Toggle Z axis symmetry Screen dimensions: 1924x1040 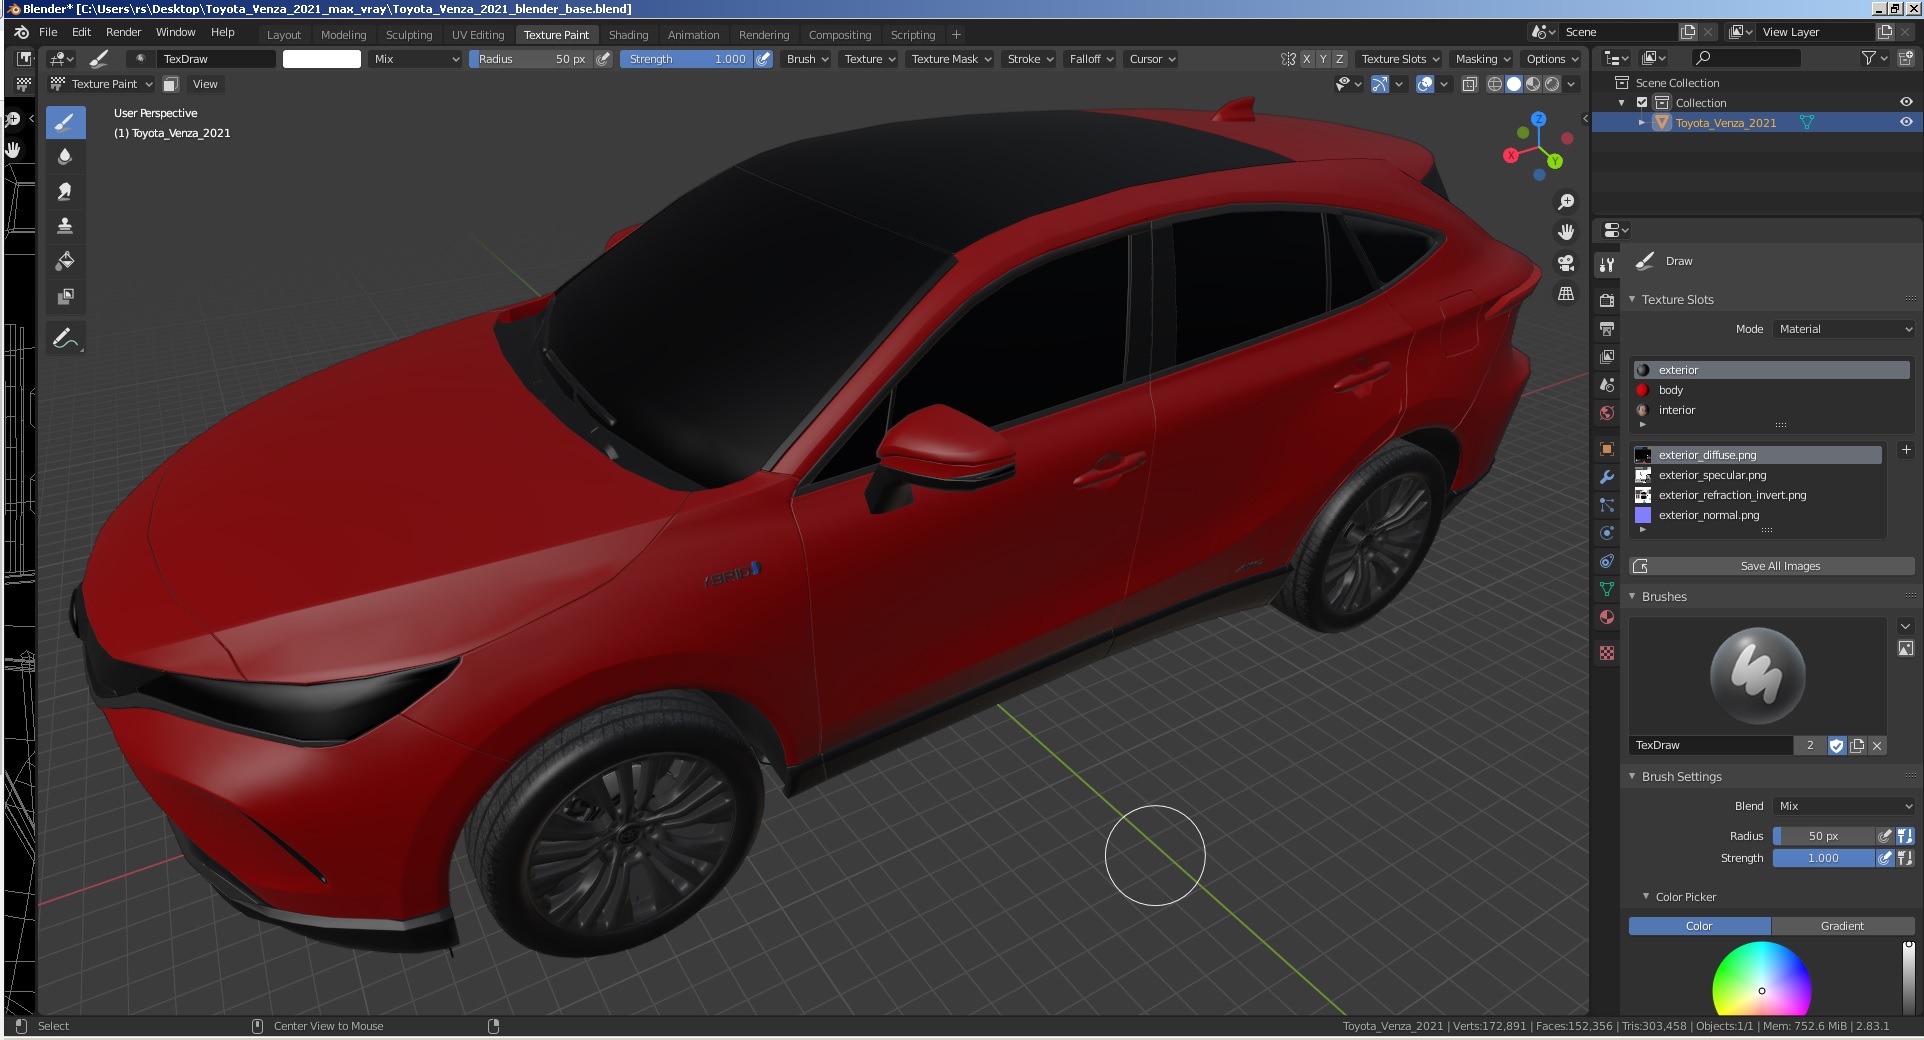(1340, 59)
